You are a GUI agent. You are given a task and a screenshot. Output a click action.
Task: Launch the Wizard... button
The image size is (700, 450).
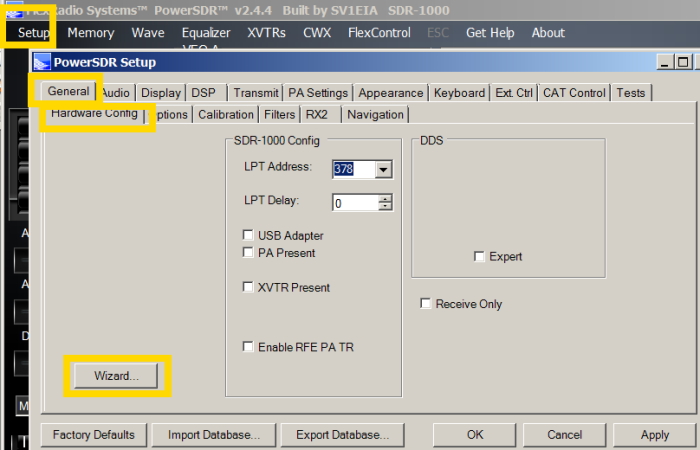(116, 376)
